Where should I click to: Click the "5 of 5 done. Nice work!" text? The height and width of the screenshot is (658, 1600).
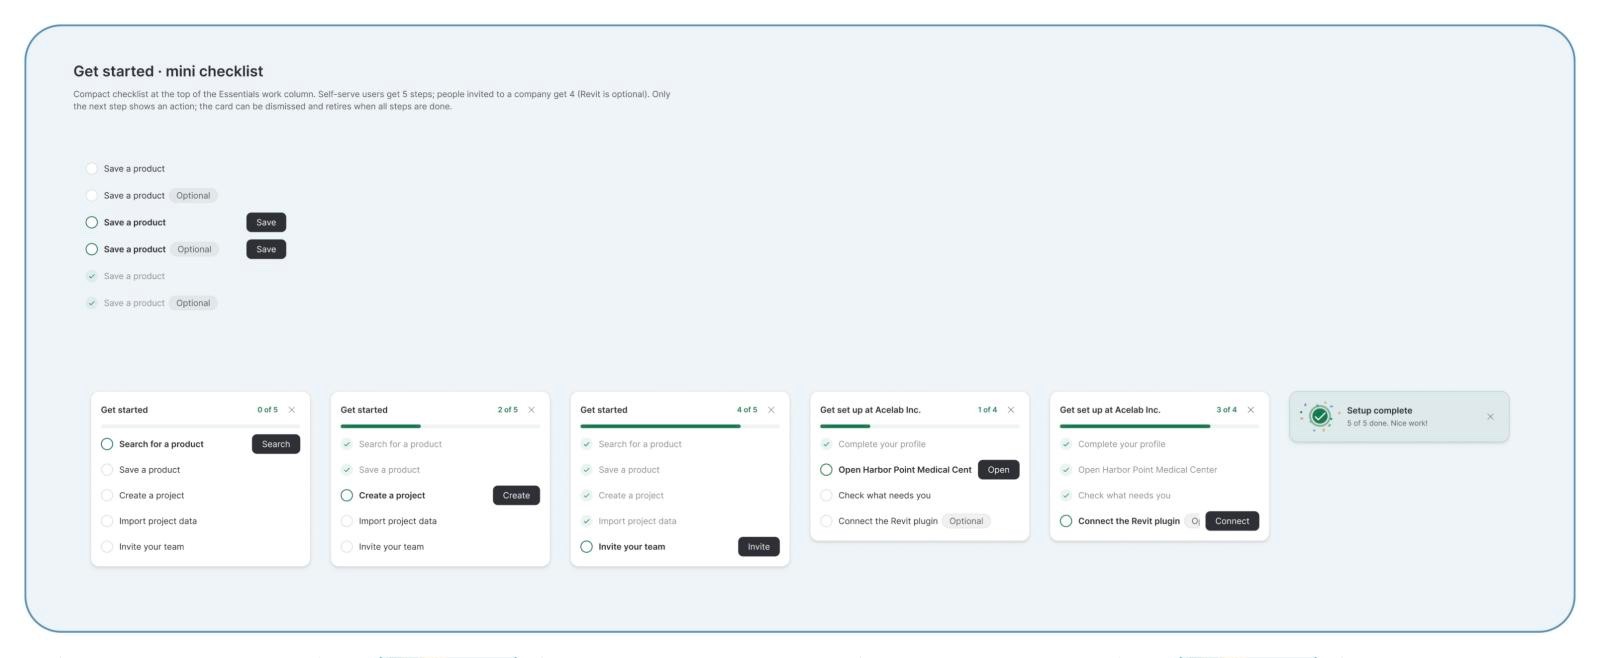click(1387, 423)
